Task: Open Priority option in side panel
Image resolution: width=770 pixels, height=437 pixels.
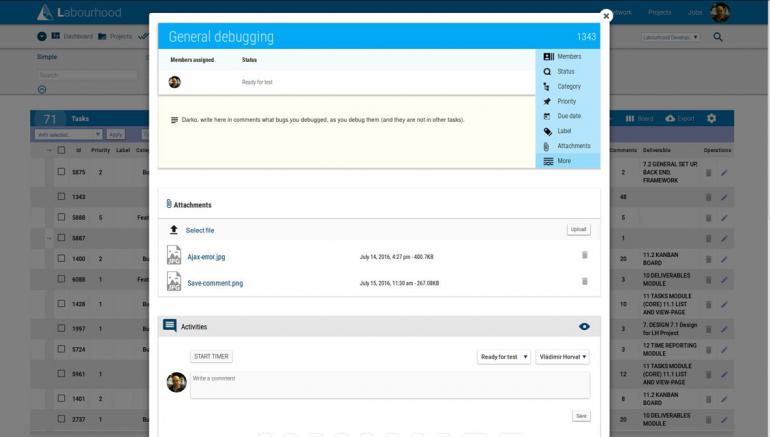Action: tap(566, 101)
